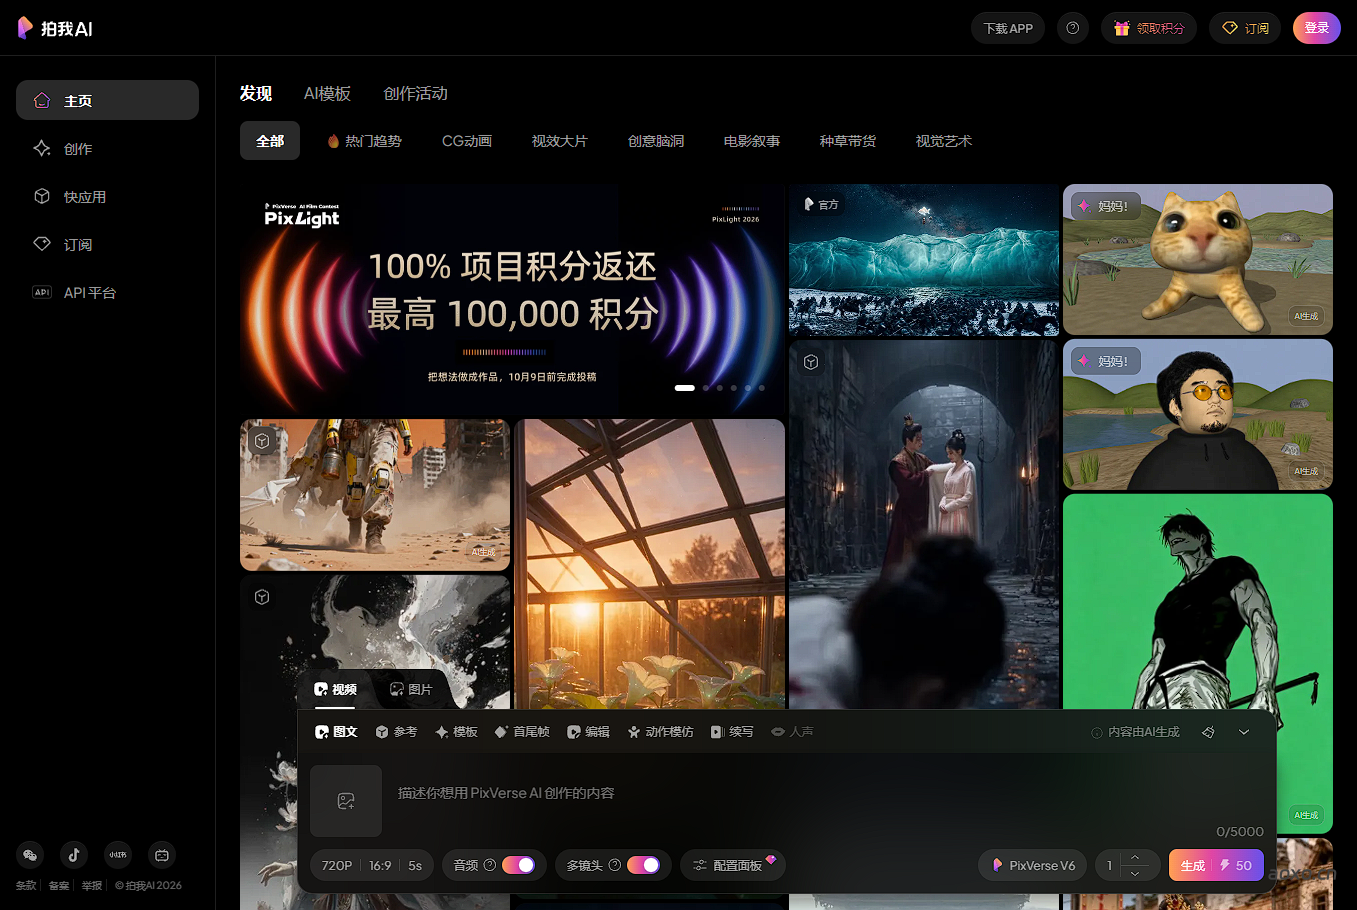This screenshot has height=910, width=1357.
Task: Click the 拍我AI logo
Action: click(55, 28)
